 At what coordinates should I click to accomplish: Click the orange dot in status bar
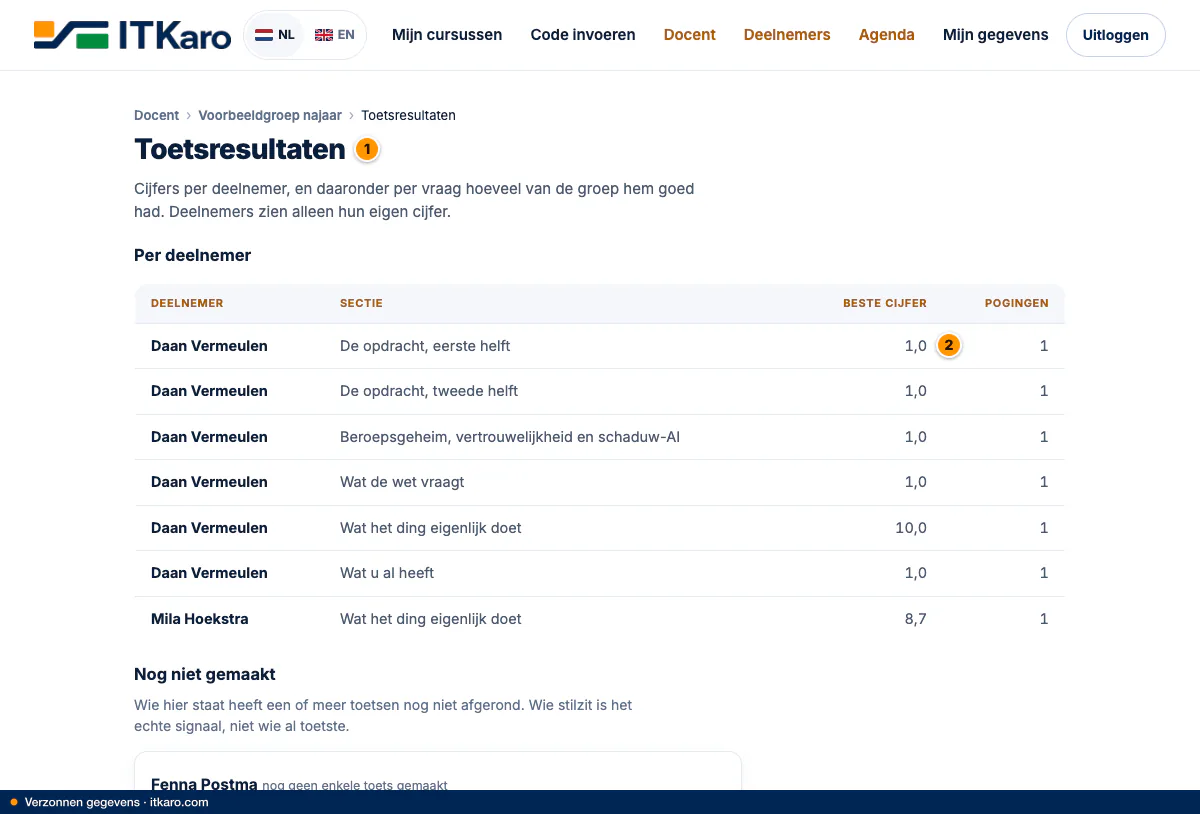point(14,802)
